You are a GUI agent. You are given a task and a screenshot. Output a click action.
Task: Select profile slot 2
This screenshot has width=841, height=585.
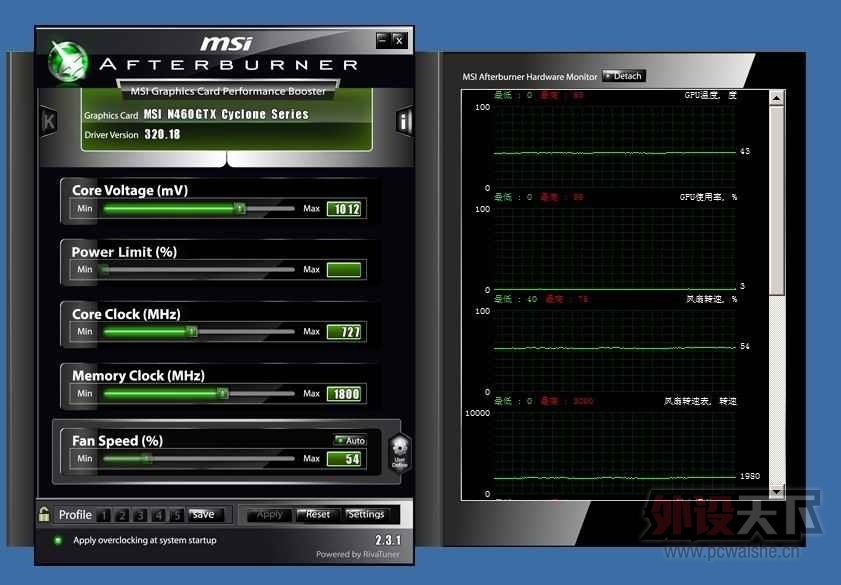pos(122,515)
